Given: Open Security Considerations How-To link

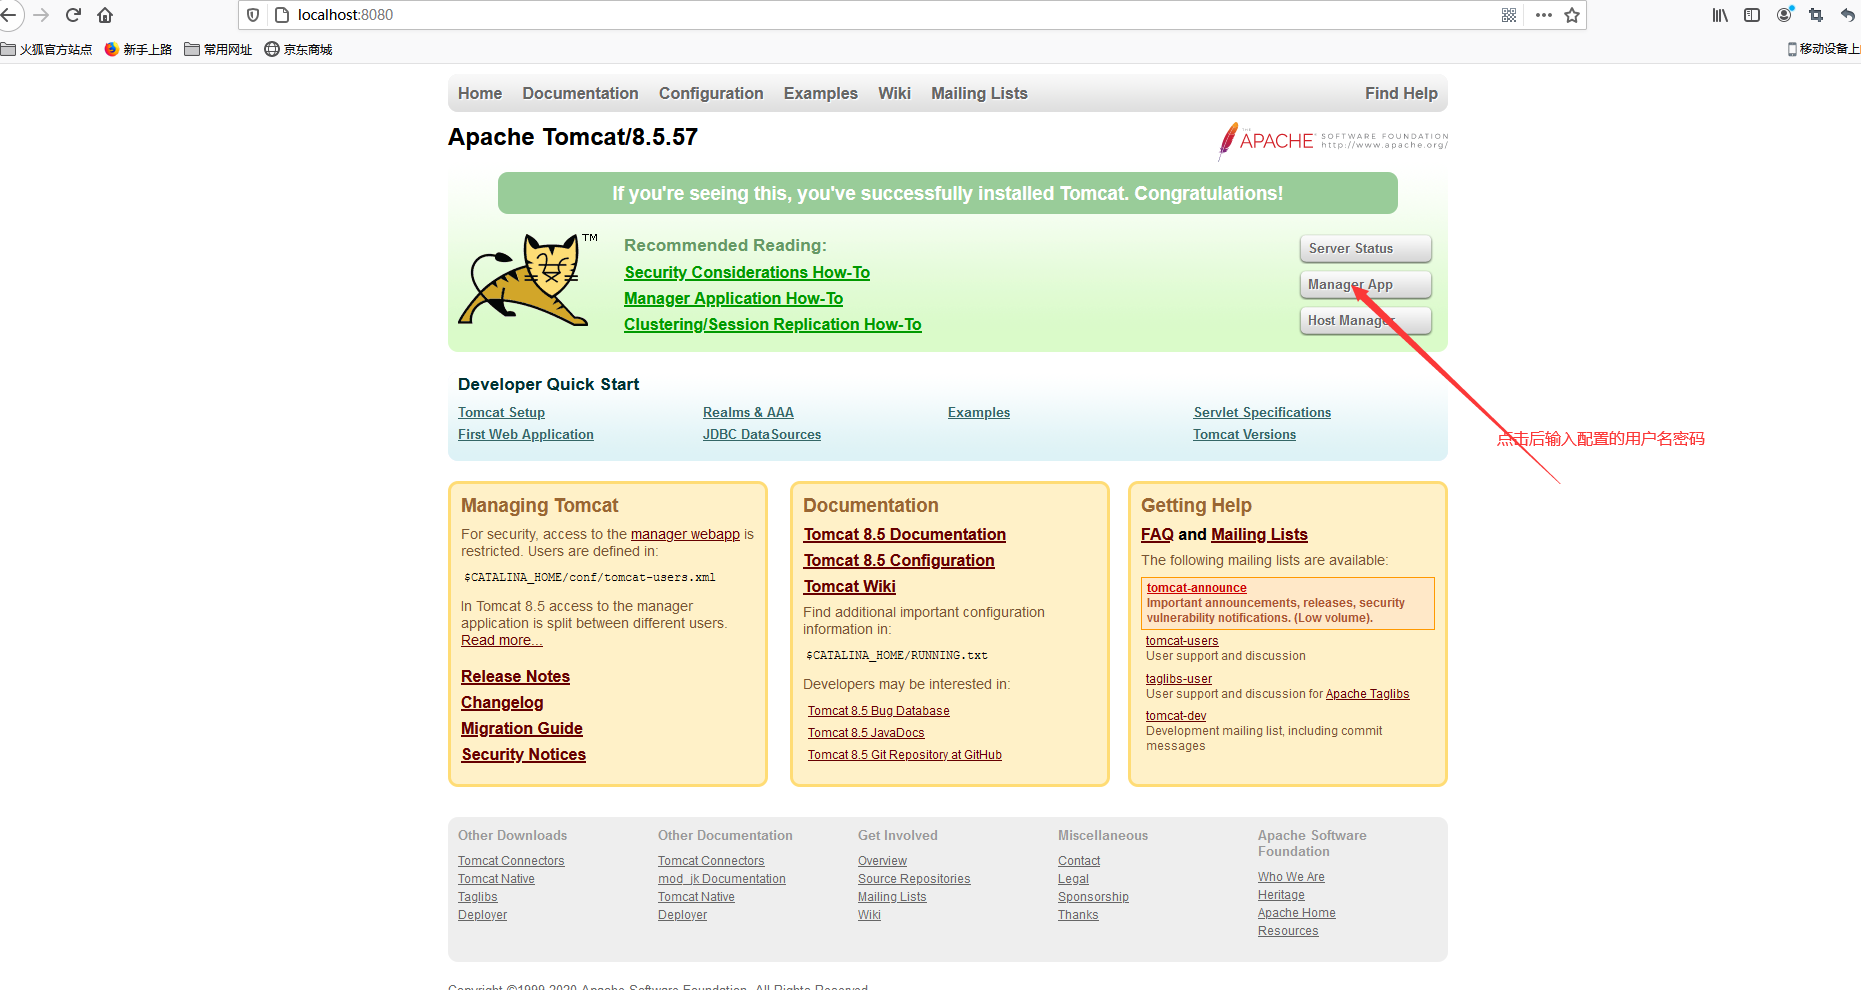Looking at the screenshot, I should pyautogui.click(x=747, y=272).
